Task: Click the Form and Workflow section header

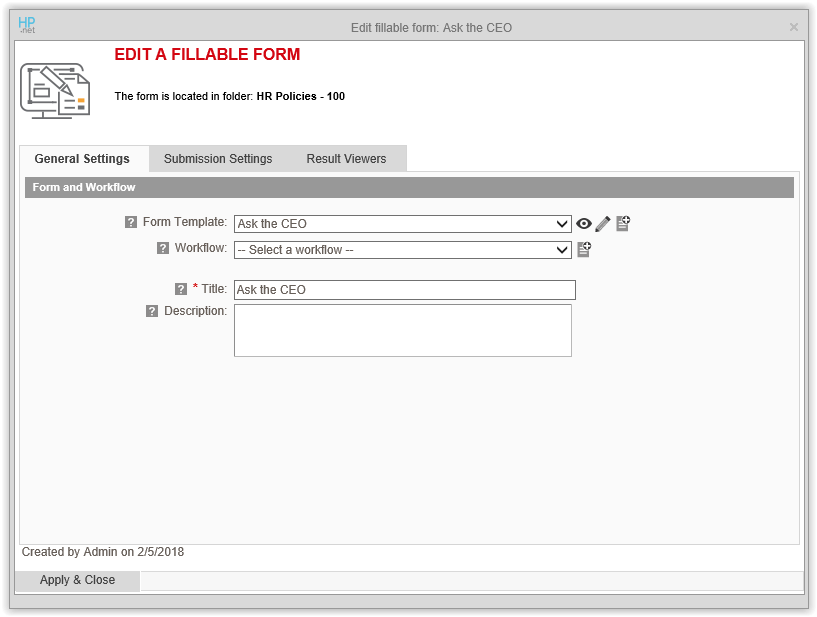Action: click(x=409, y=187)
